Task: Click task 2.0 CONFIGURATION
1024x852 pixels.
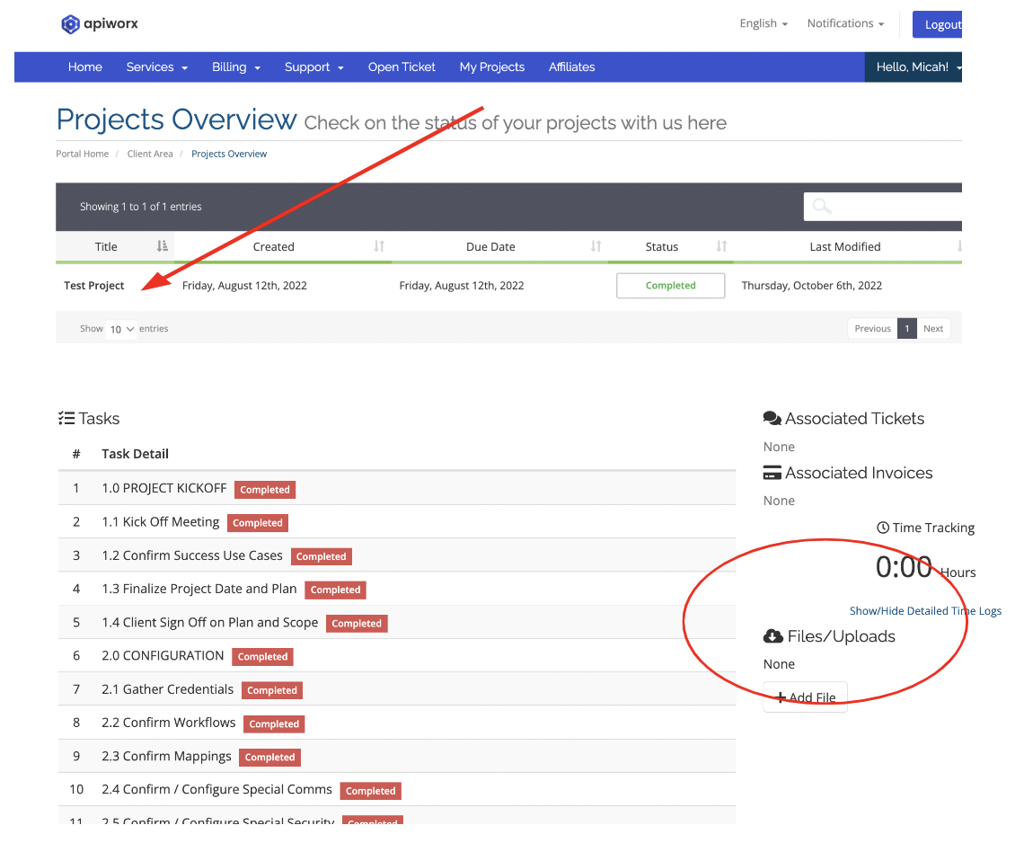Action: (163, 655)
